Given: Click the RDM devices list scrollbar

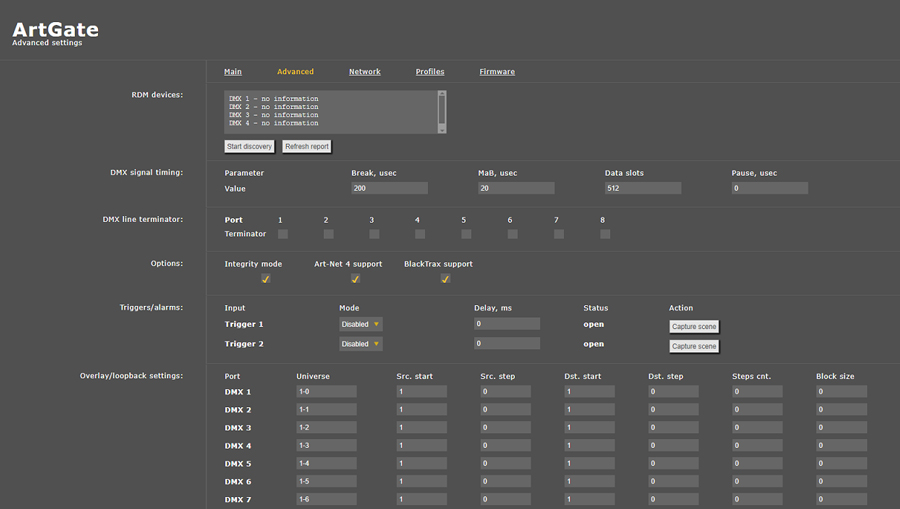Looking at the screenshot, I should pyautogui.click(x=442, y=112).
